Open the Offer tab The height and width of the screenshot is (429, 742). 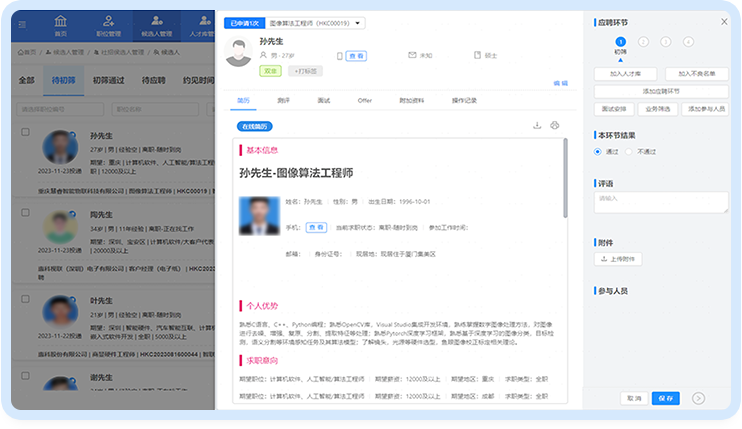(x=364, y=101)
